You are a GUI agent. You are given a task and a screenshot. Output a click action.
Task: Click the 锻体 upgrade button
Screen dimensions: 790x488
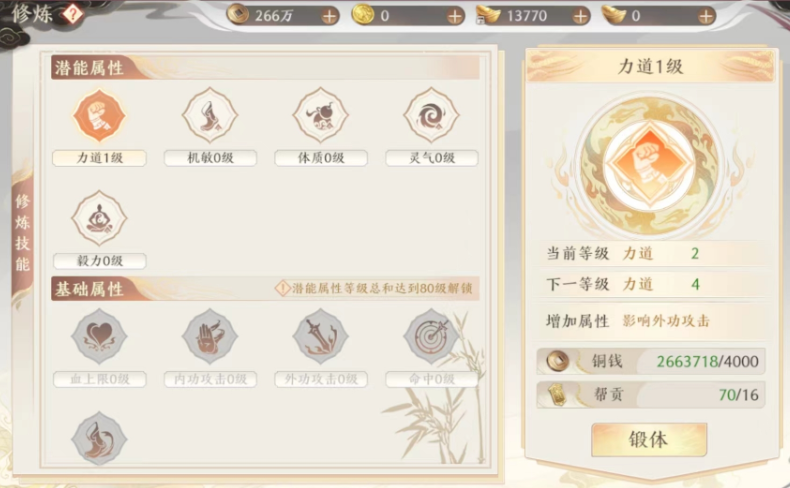point(649,440)
